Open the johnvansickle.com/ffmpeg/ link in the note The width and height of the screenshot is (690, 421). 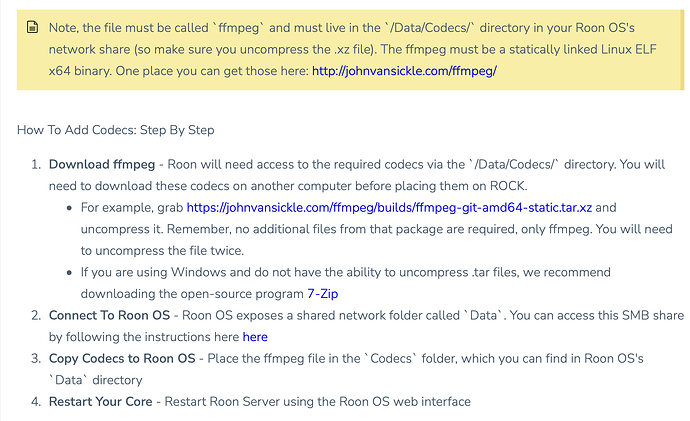coord(404,71)
